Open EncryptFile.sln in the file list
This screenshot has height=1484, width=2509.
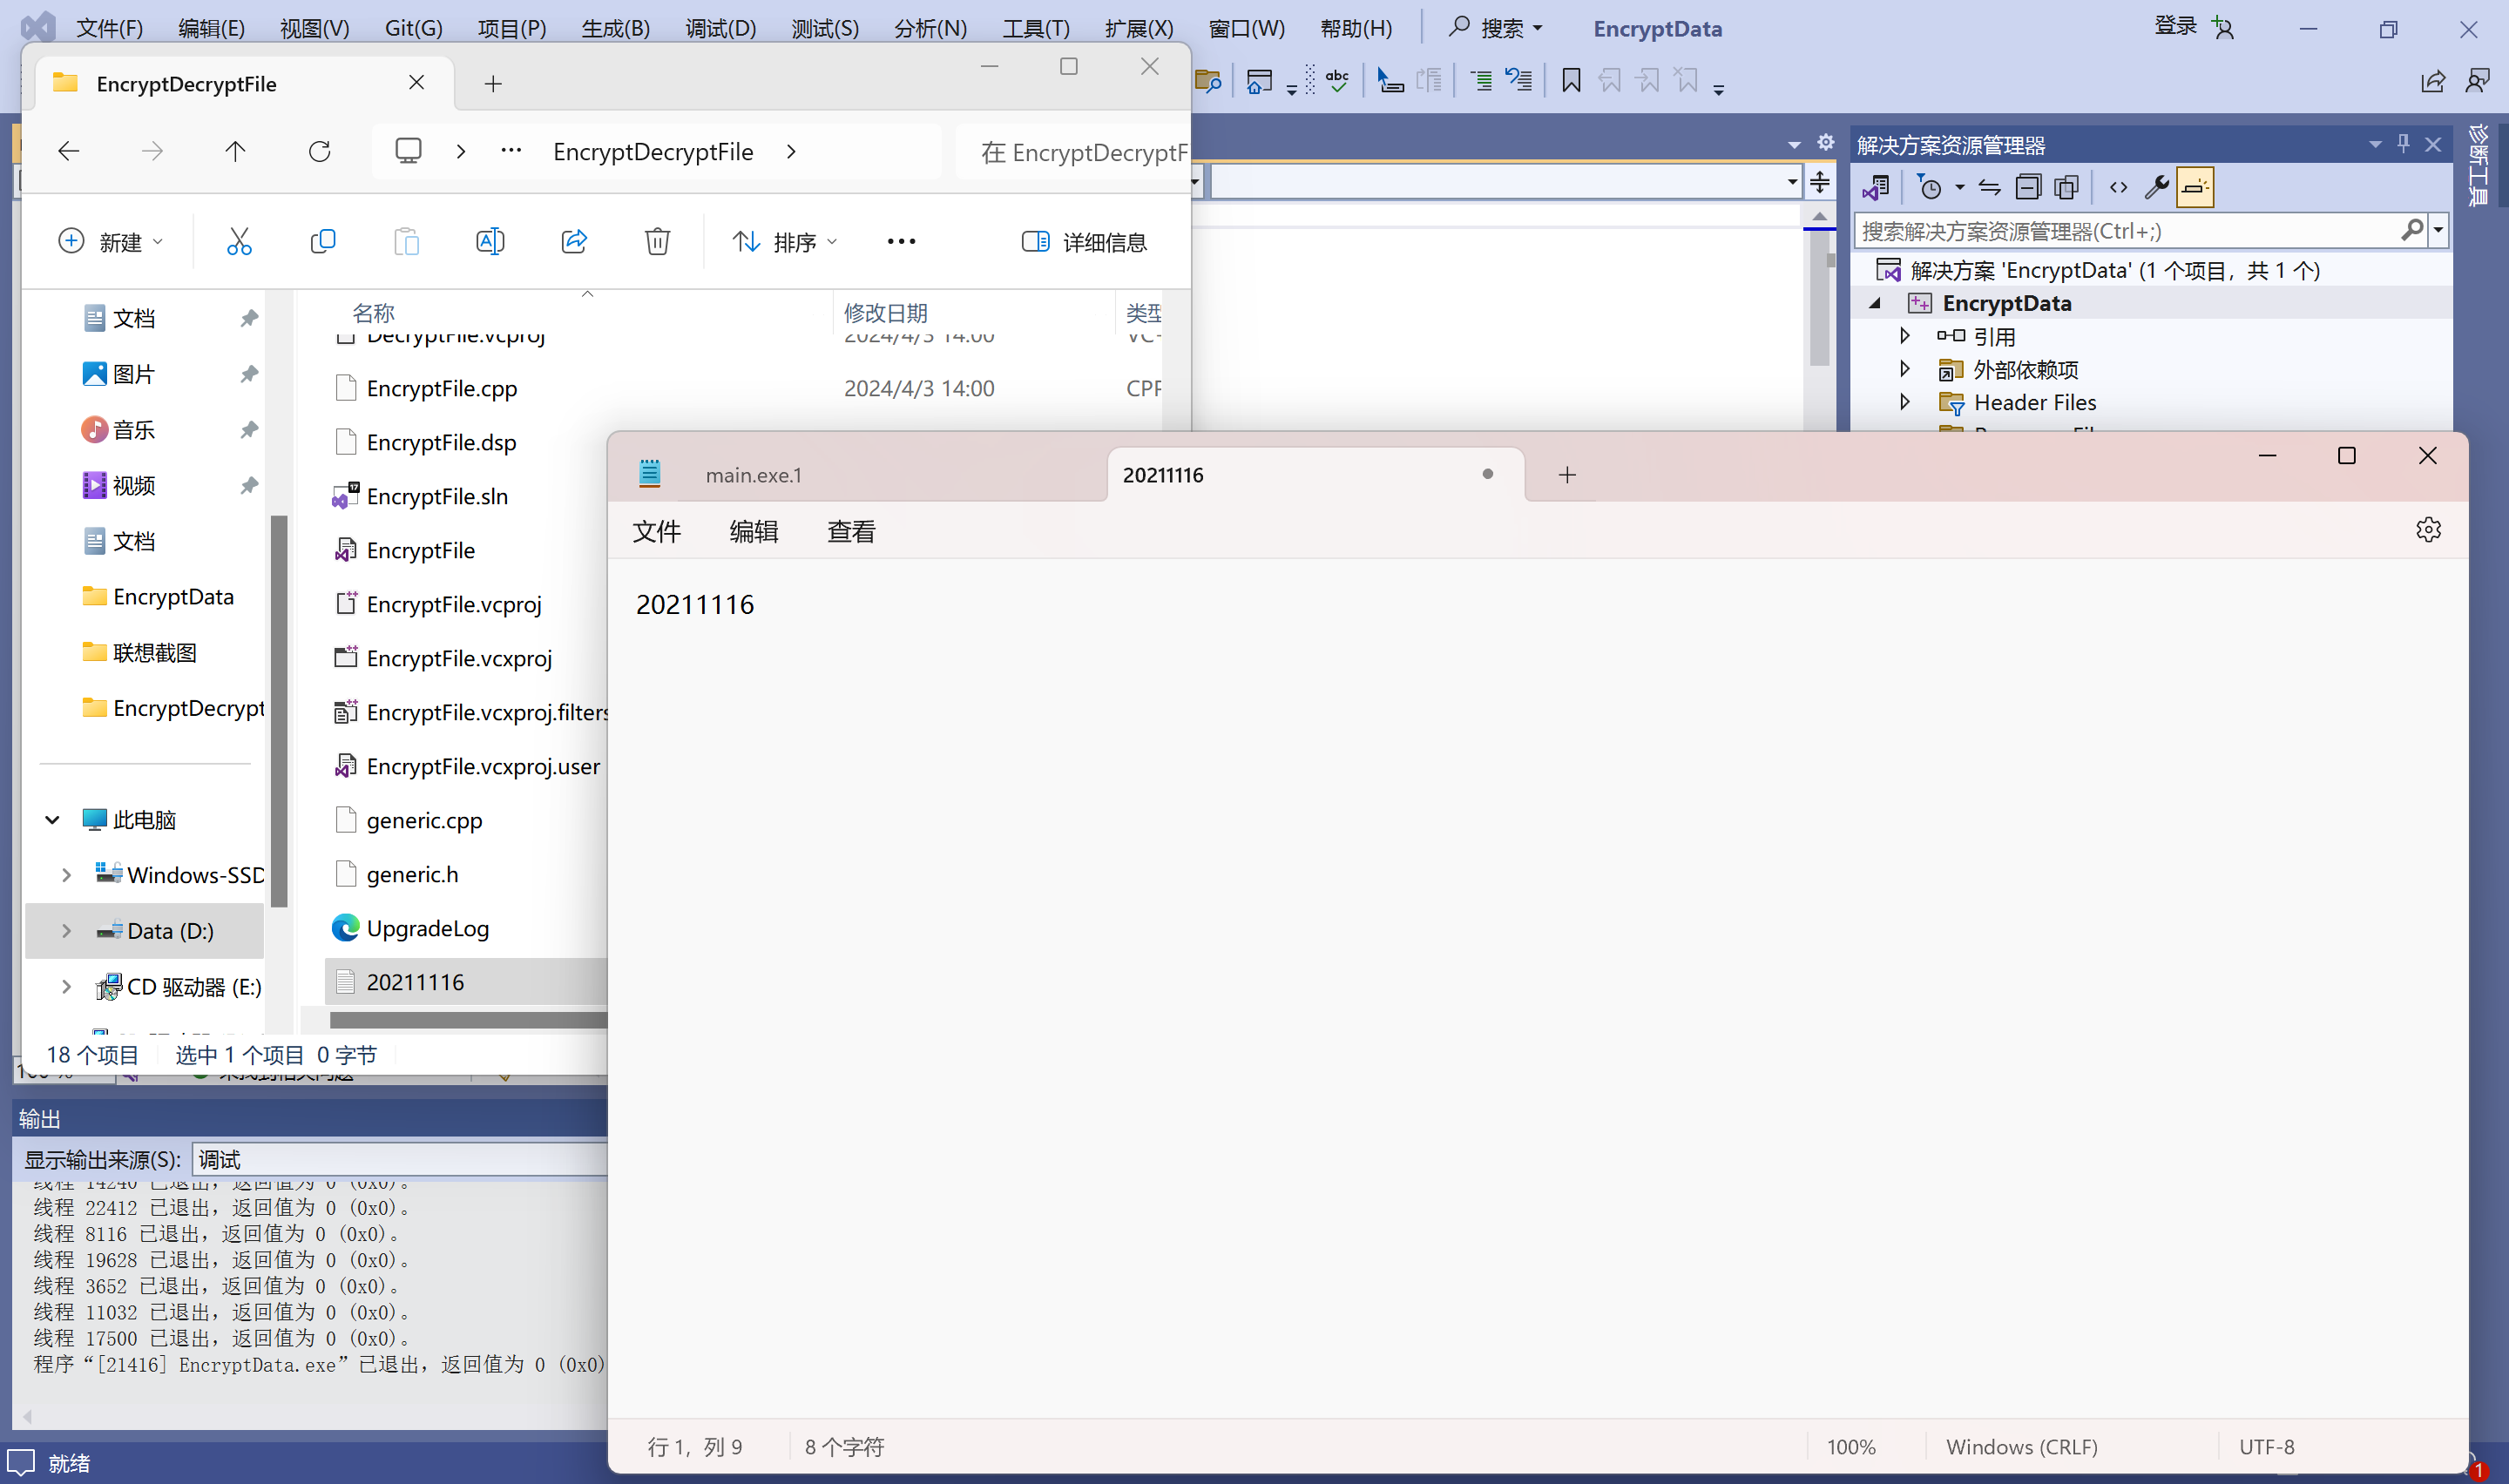tap(437, 497)
